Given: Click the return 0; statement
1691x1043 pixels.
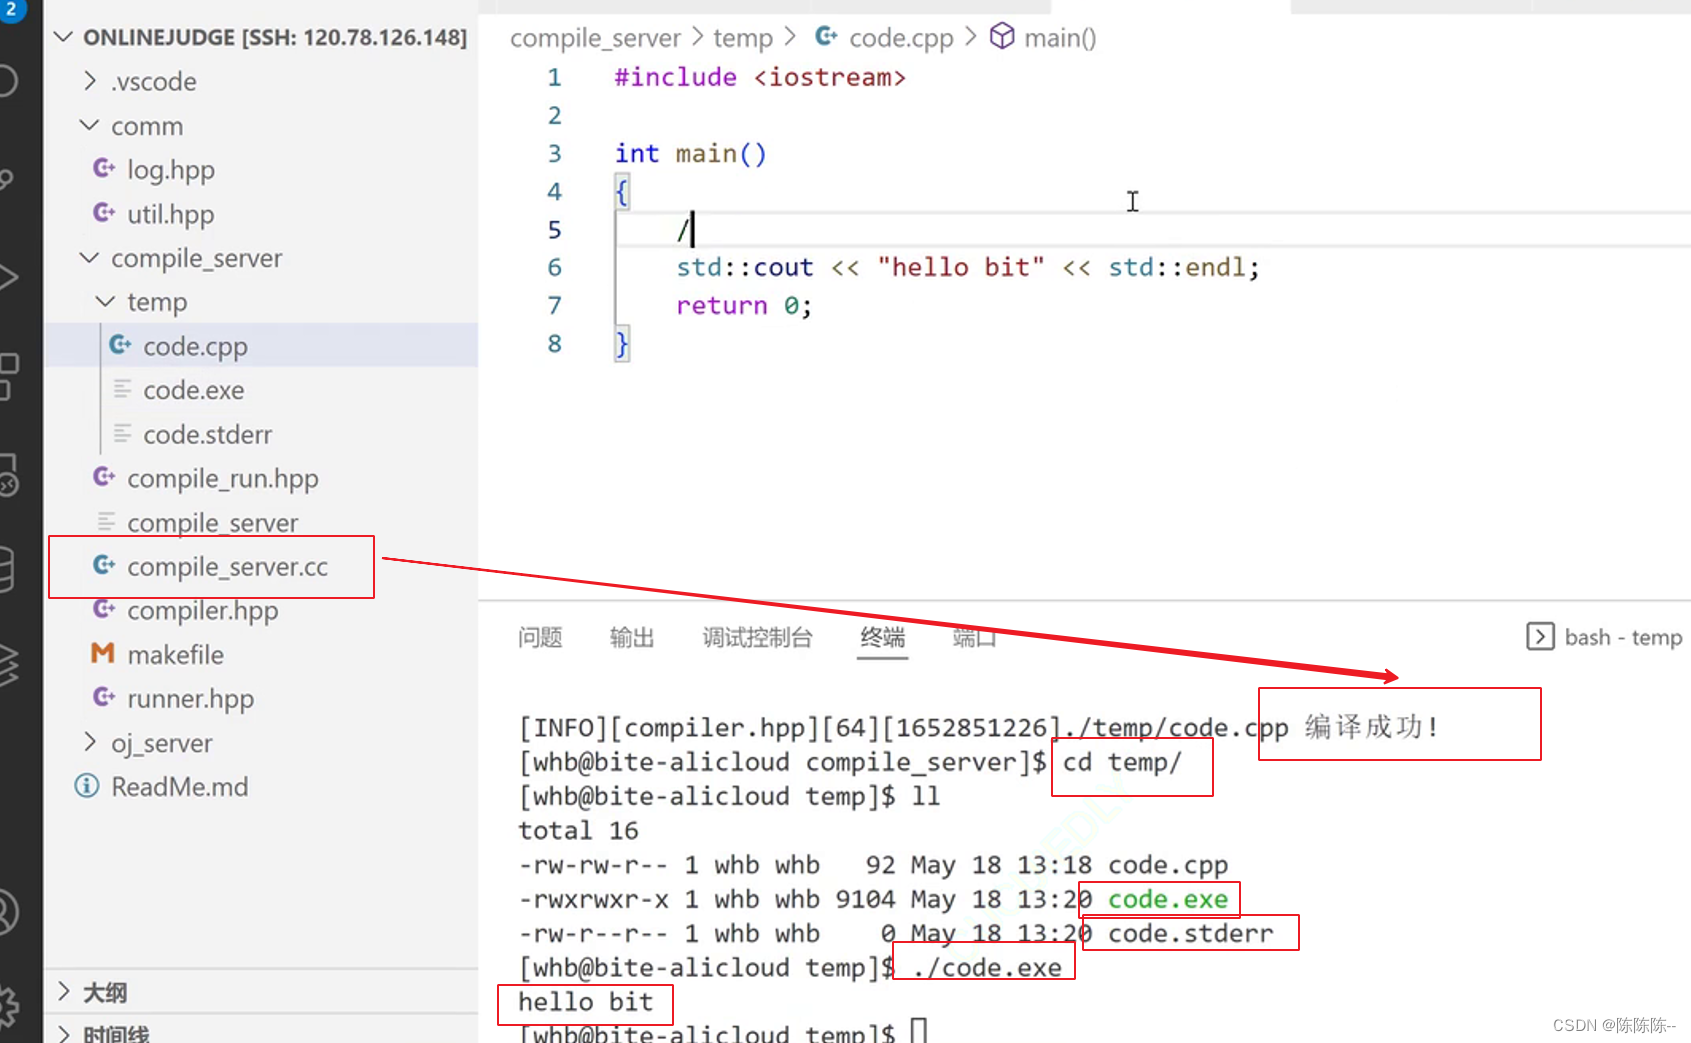Looking at the screenshot, I should pyautogui.click(x=744, y=306).
